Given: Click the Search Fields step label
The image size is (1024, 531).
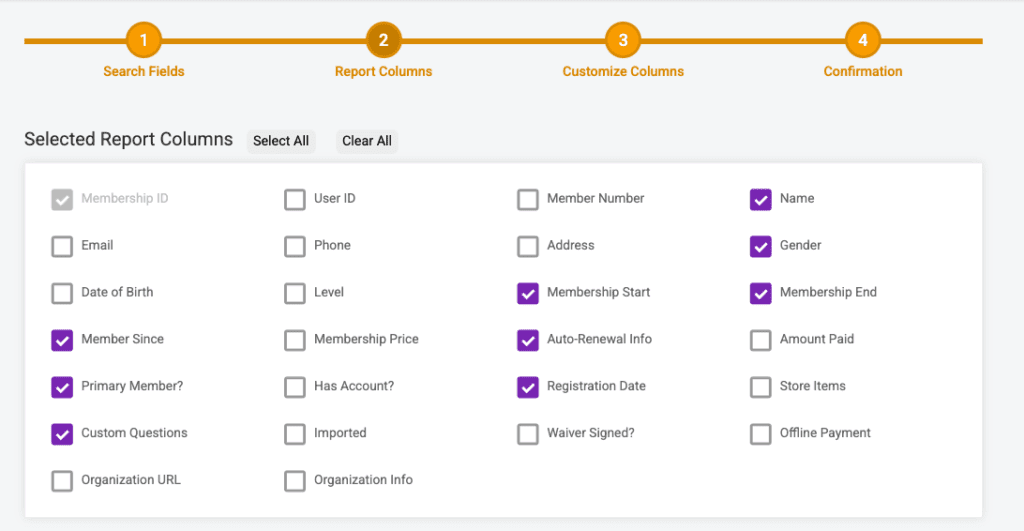Looking at the screenshot, I should click(144, 72).
